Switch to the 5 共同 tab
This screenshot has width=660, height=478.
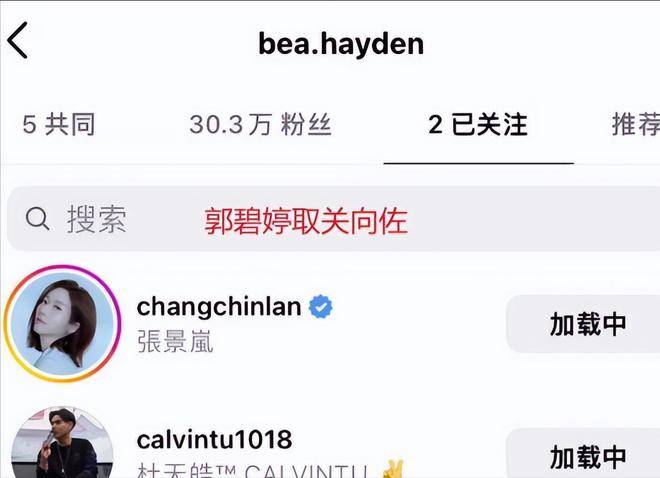click(x=59, y=125)
